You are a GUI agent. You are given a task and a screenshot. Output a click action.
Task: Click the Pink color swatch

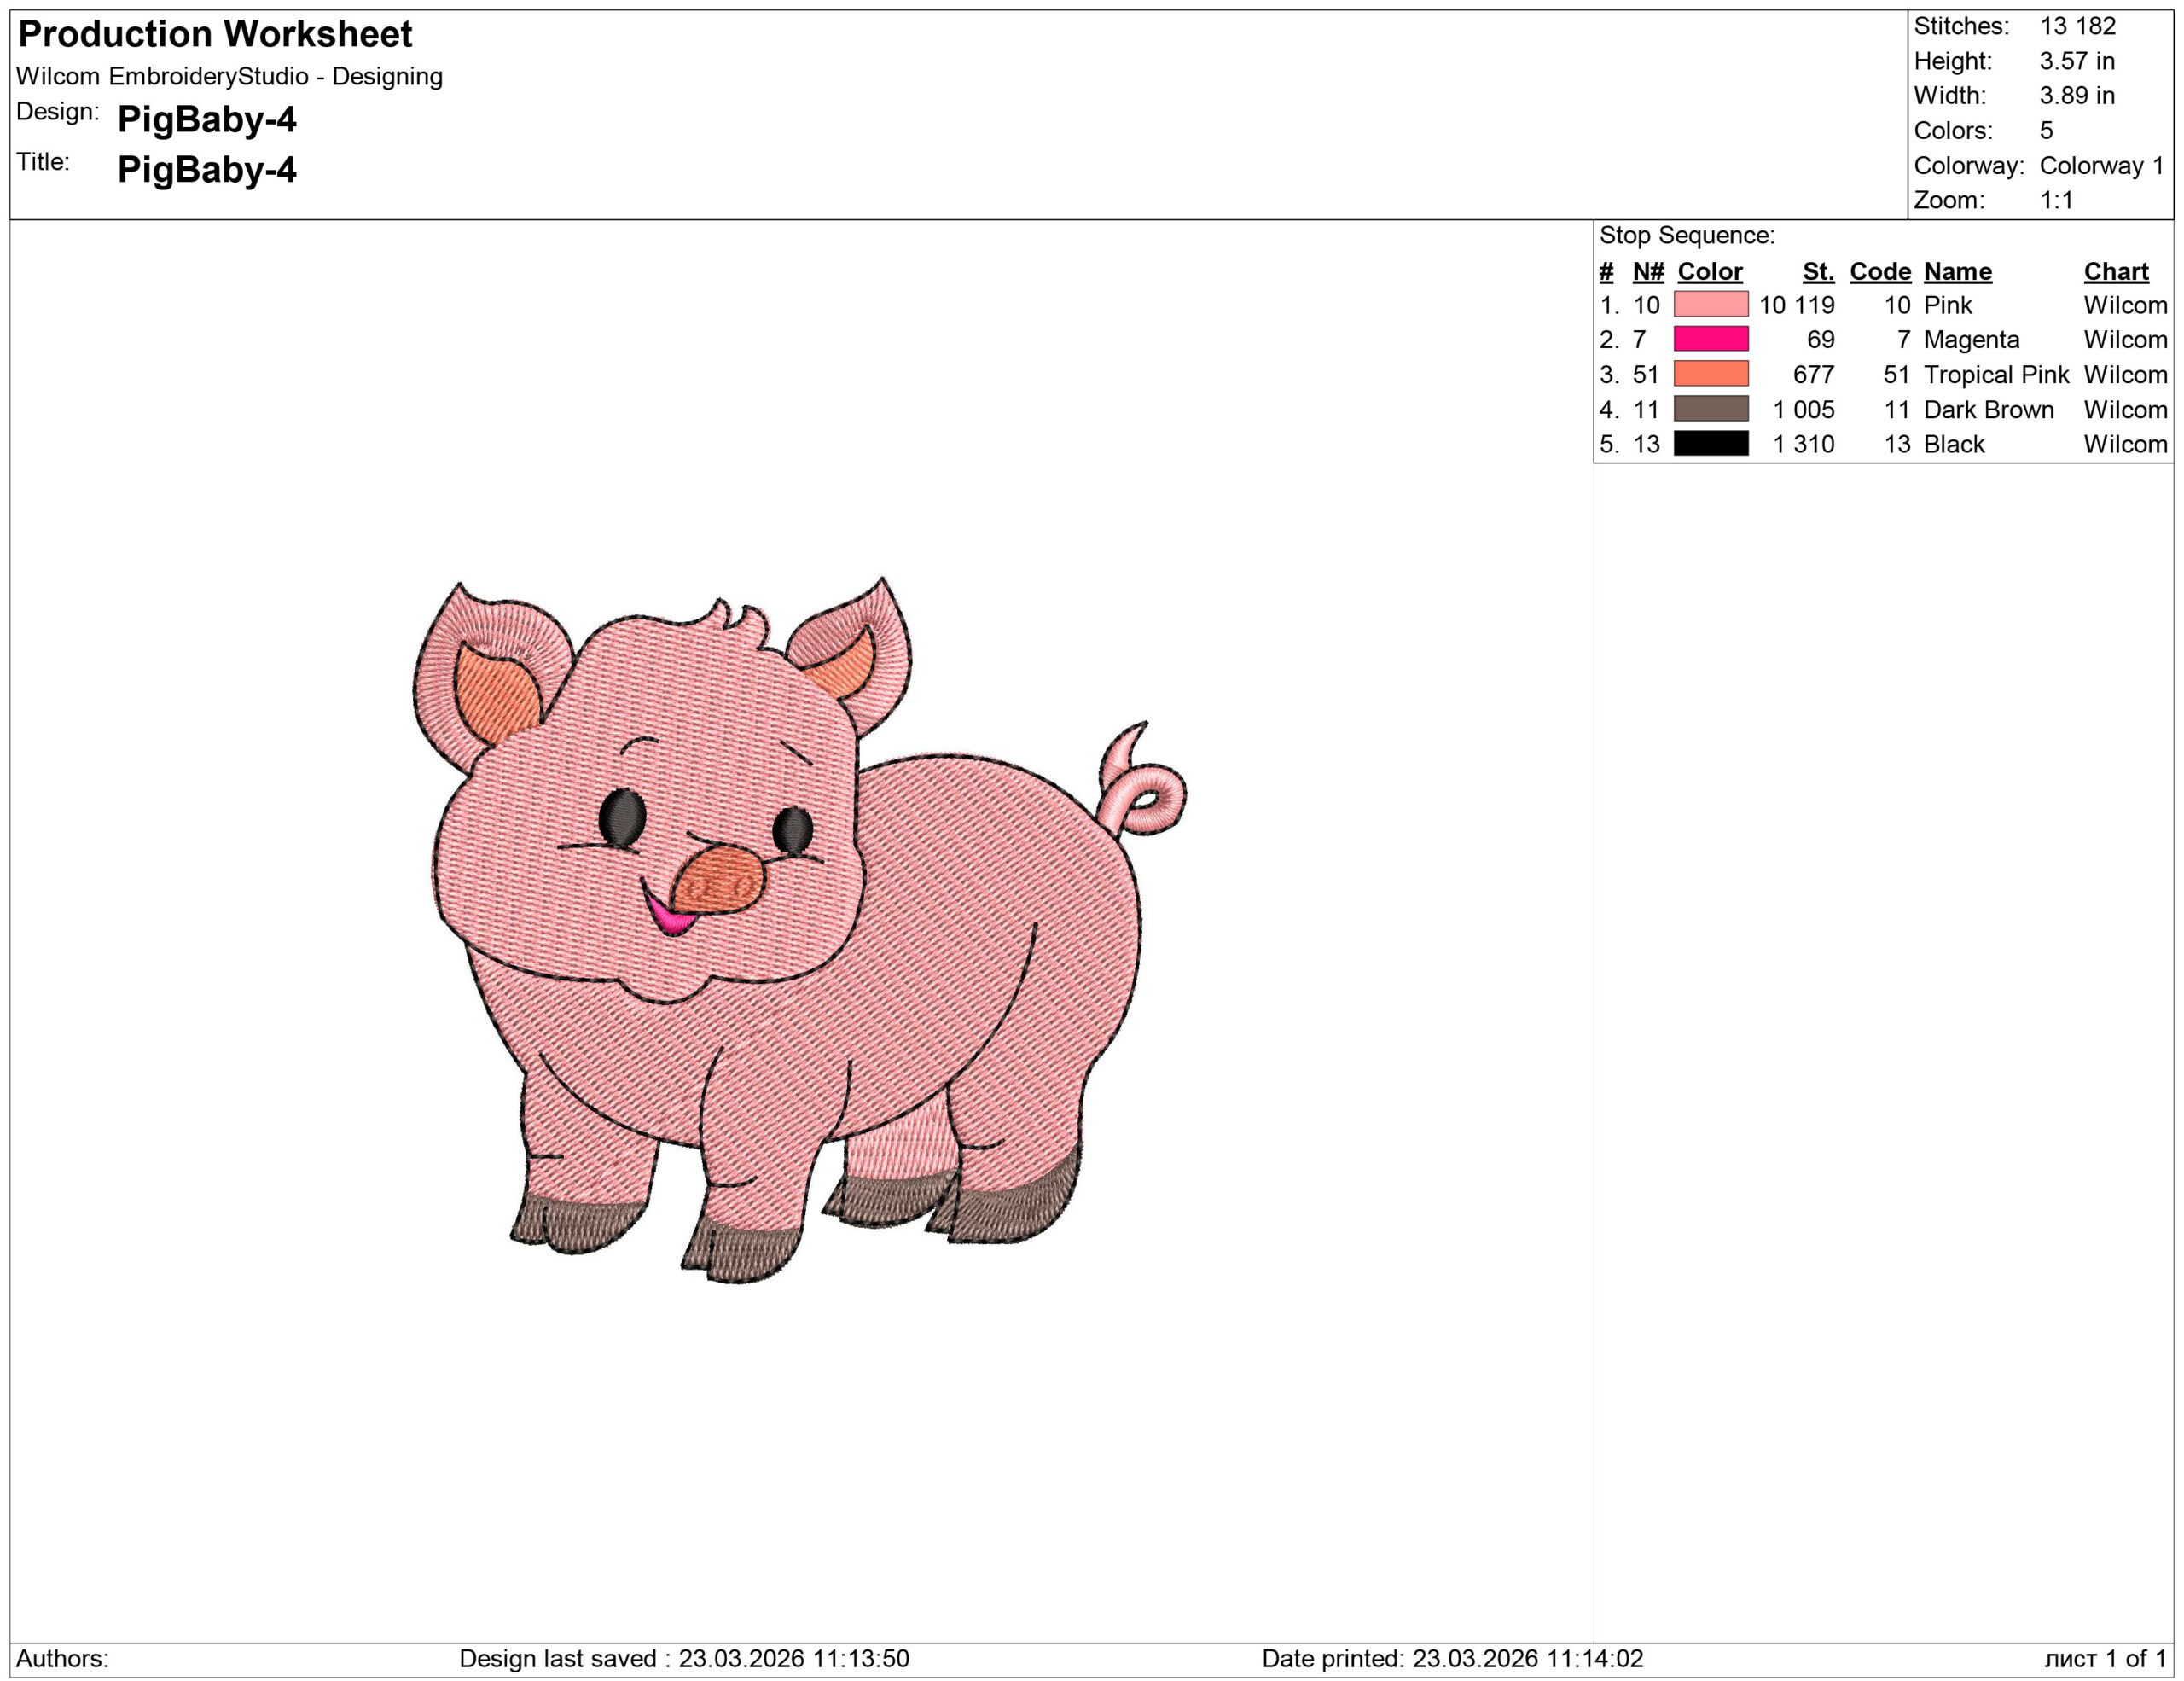pyautogui.click(x=1710, y=304)
